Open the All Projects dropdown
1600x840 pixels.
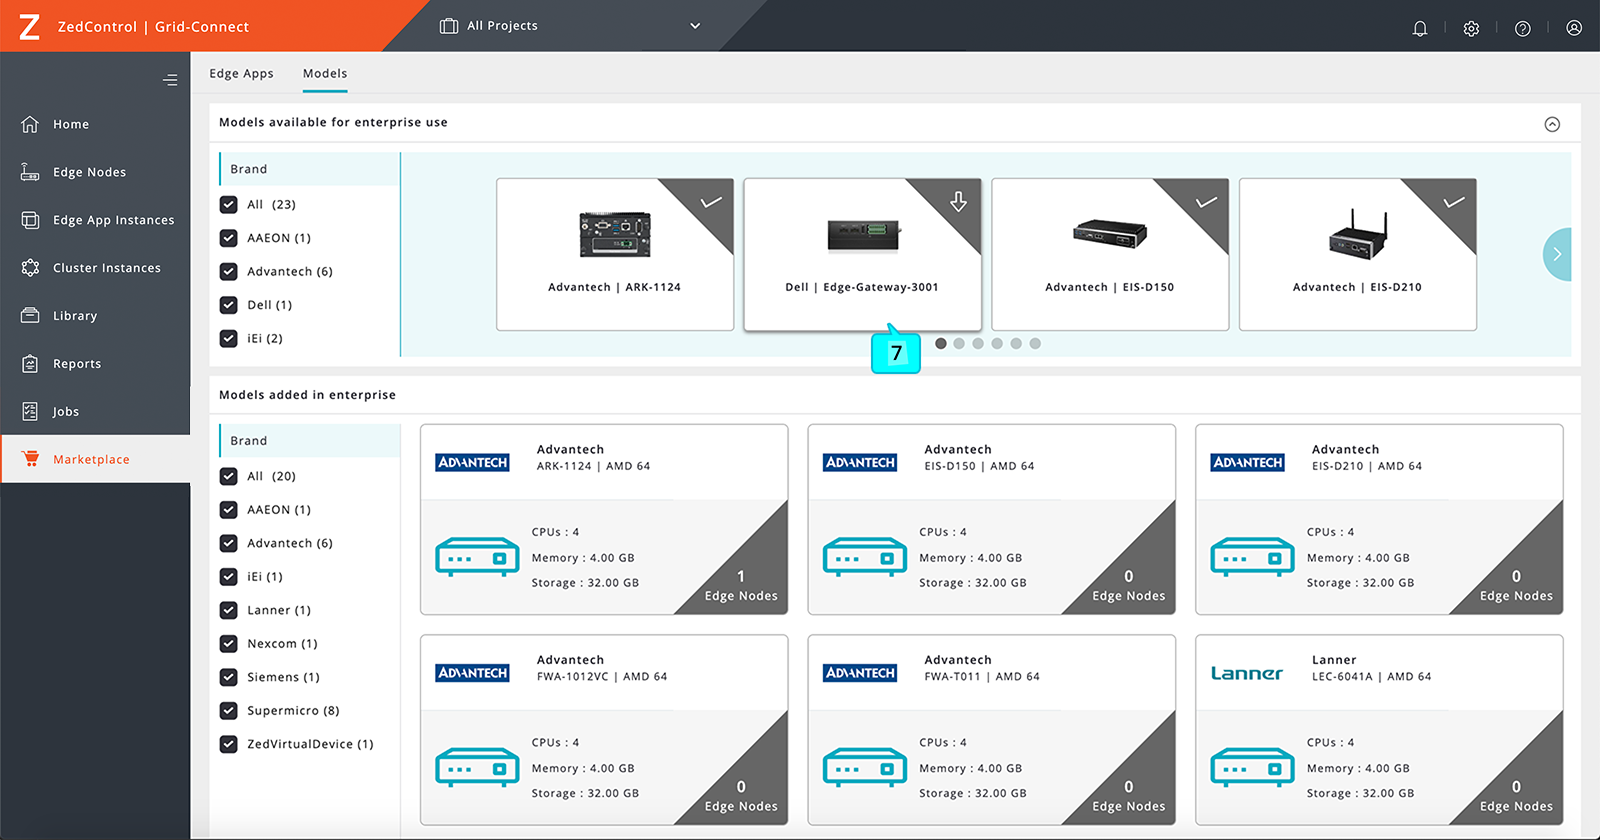pos(570,26)
